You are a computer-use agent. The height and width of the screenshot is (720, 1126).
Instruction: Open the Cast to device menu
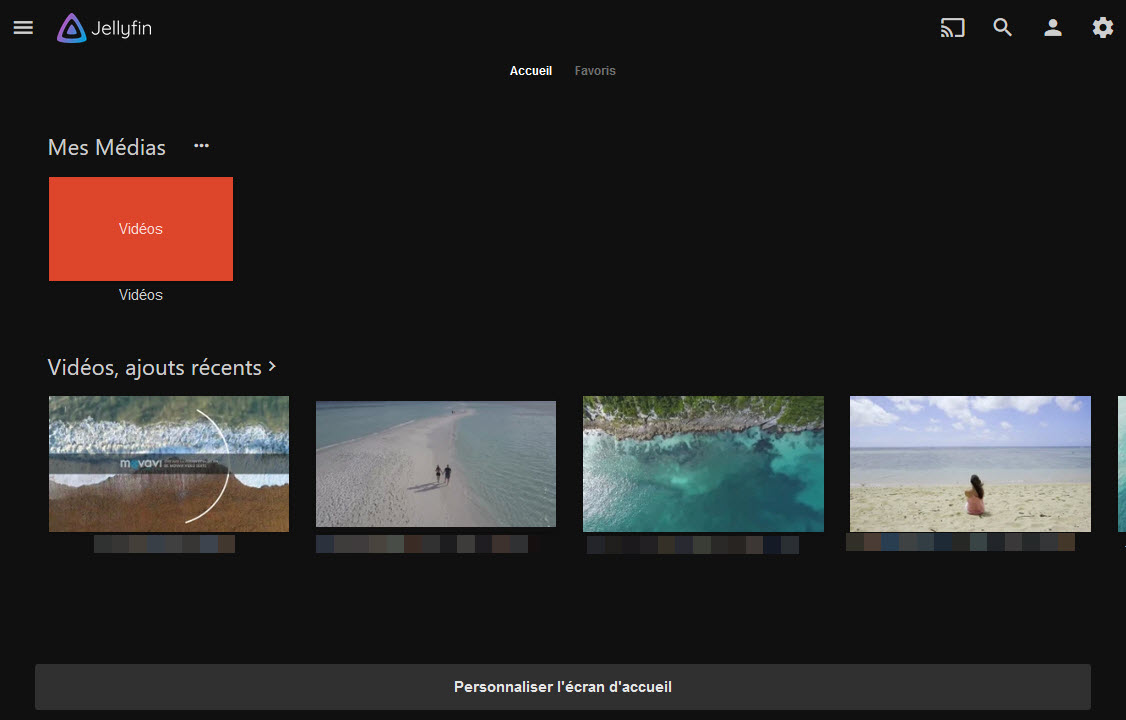[x=952, y=28]
